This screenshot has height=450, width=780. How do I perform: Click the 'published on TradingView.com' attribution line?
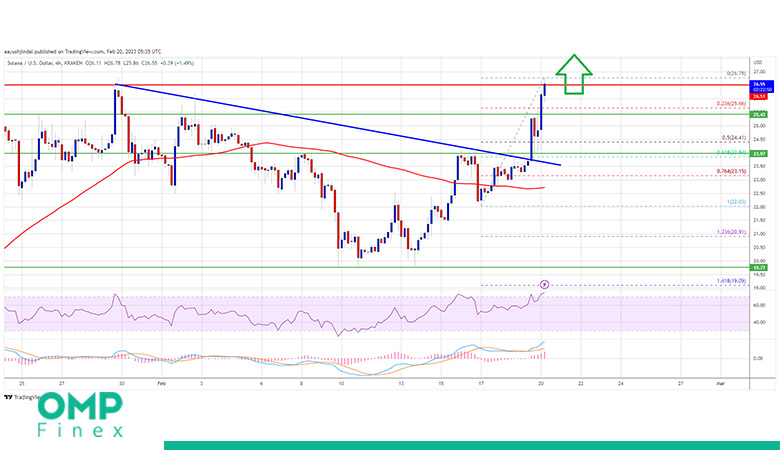(83, 51)
